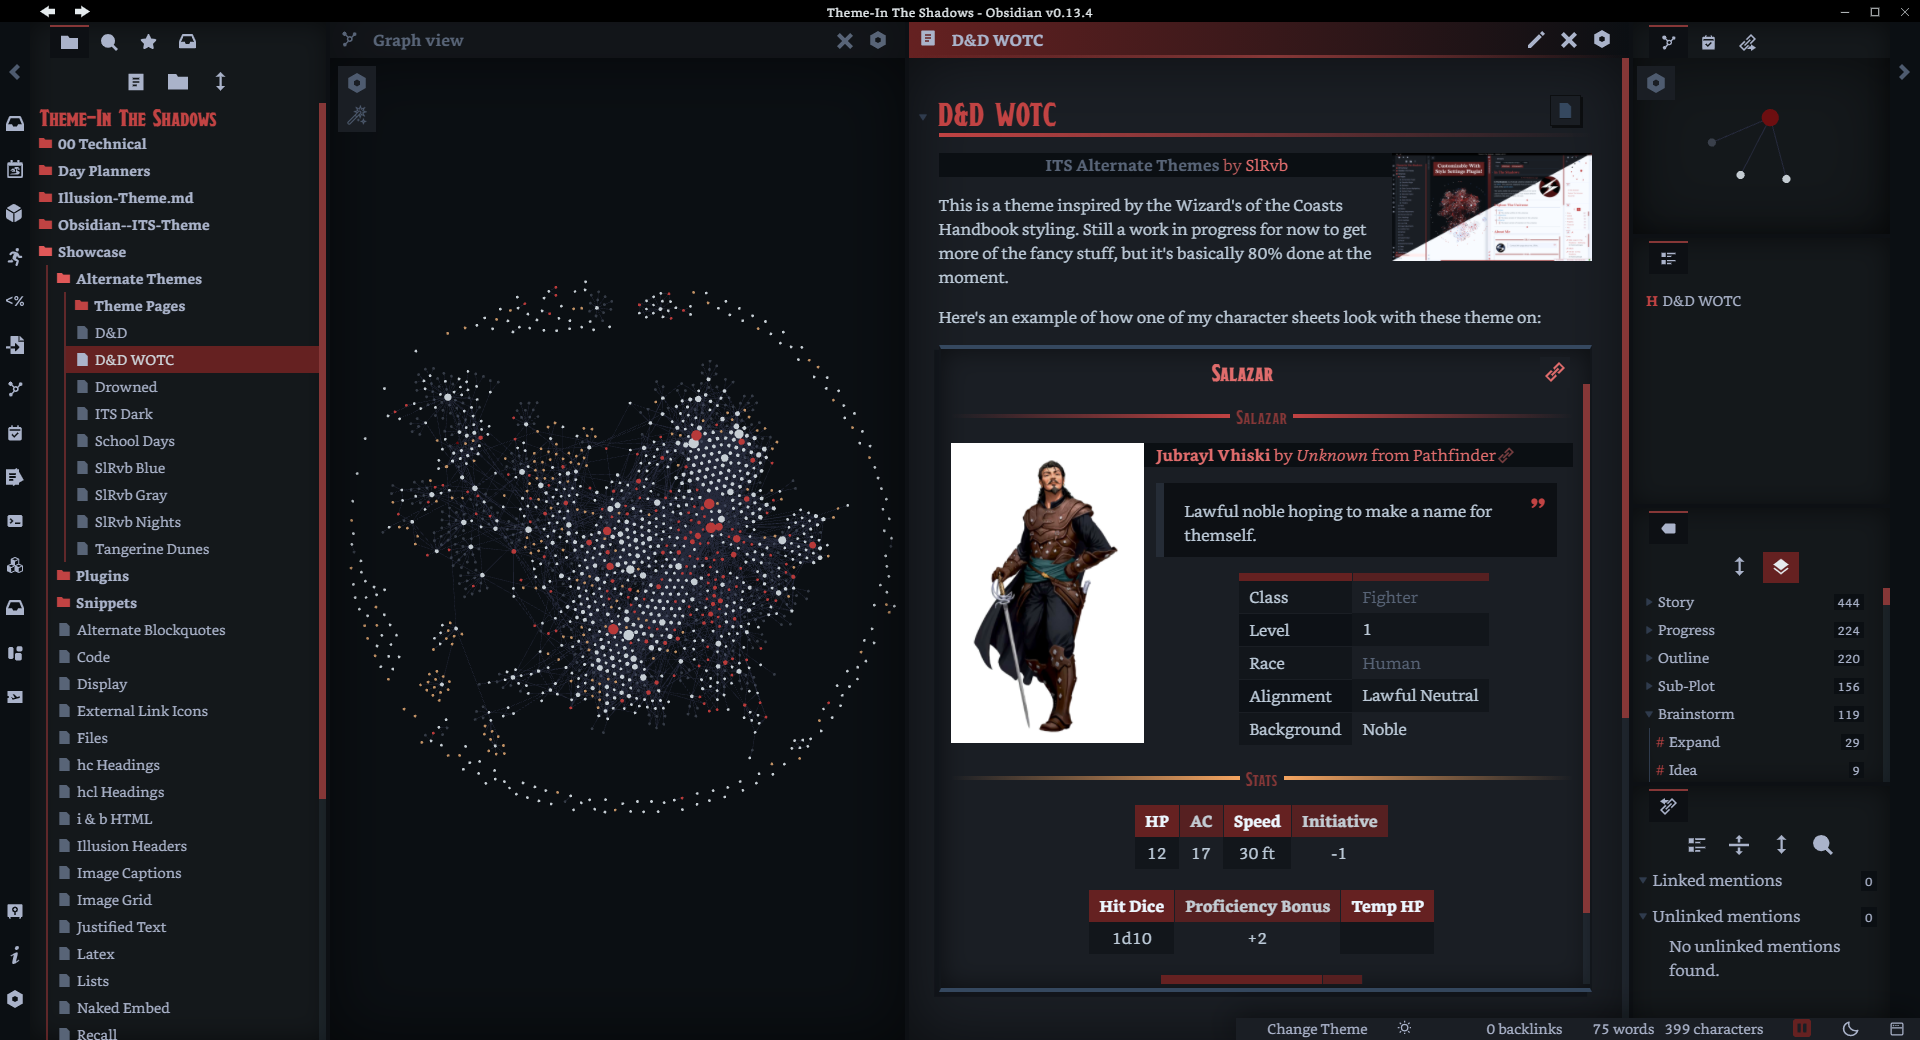Click the templater <% ribbon icon
Screen dimensions: 1920x1040
click(15, 301)
